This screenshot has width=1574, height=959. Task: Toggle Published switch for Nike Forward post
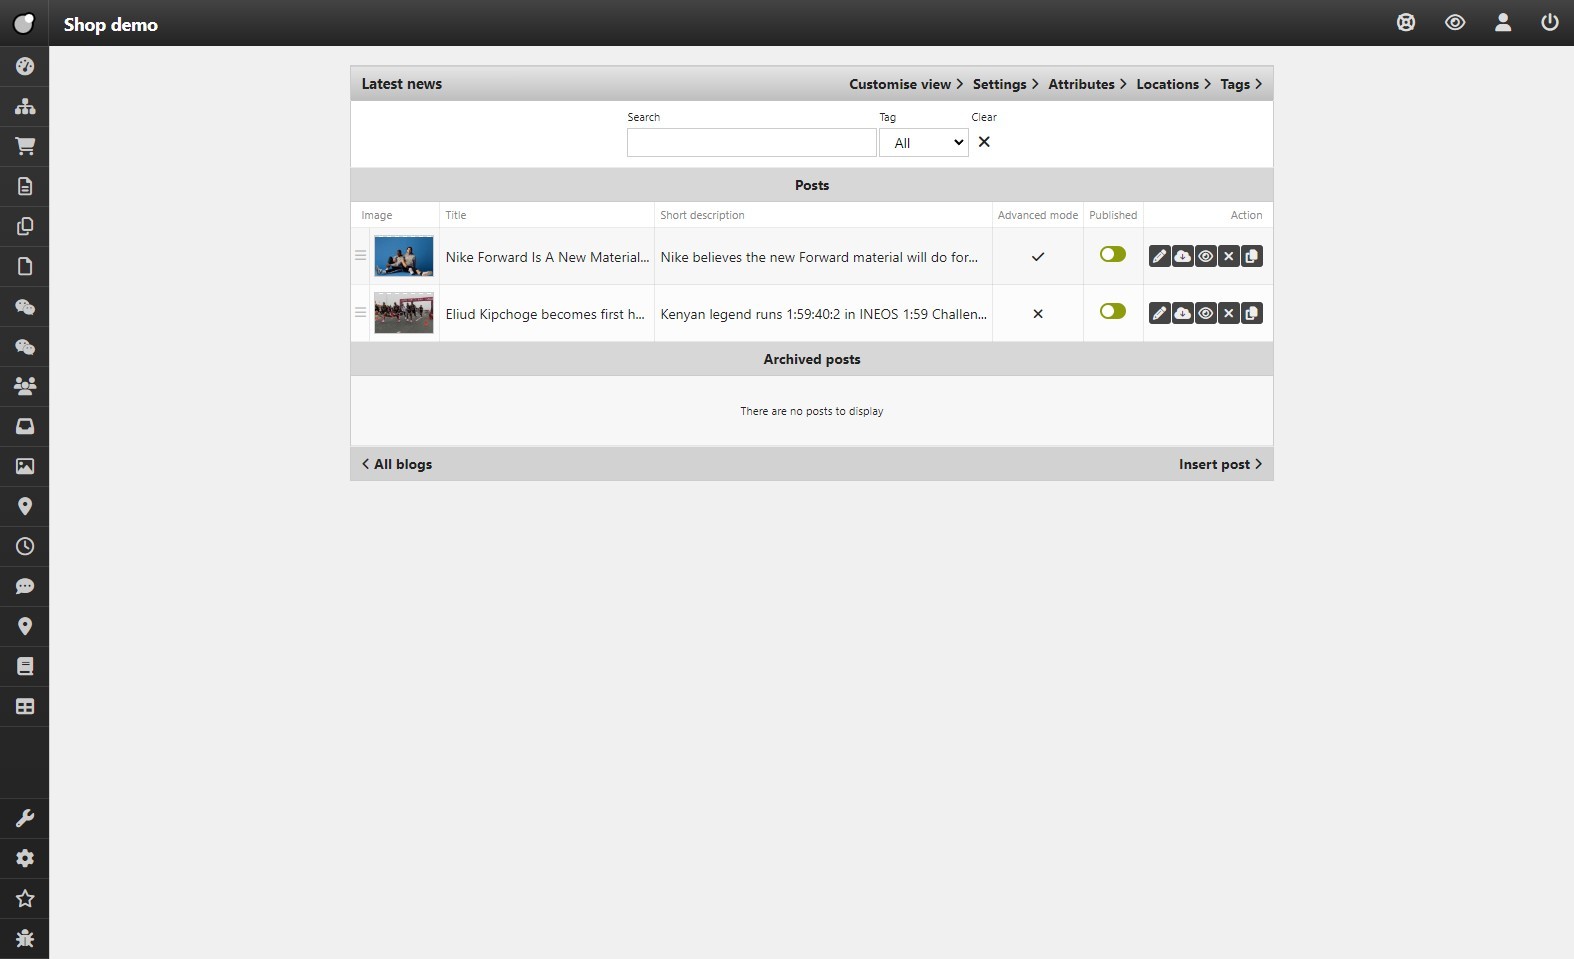point(1112,255)
